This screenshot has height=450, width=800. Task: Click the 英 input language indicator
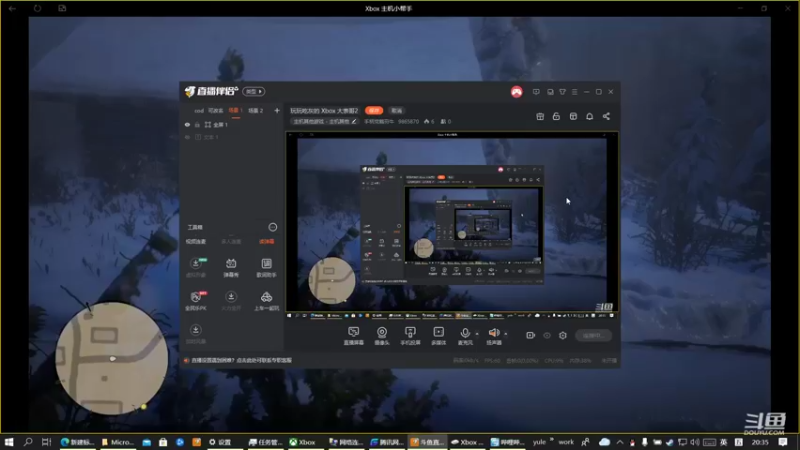click(x=723, y=442)
